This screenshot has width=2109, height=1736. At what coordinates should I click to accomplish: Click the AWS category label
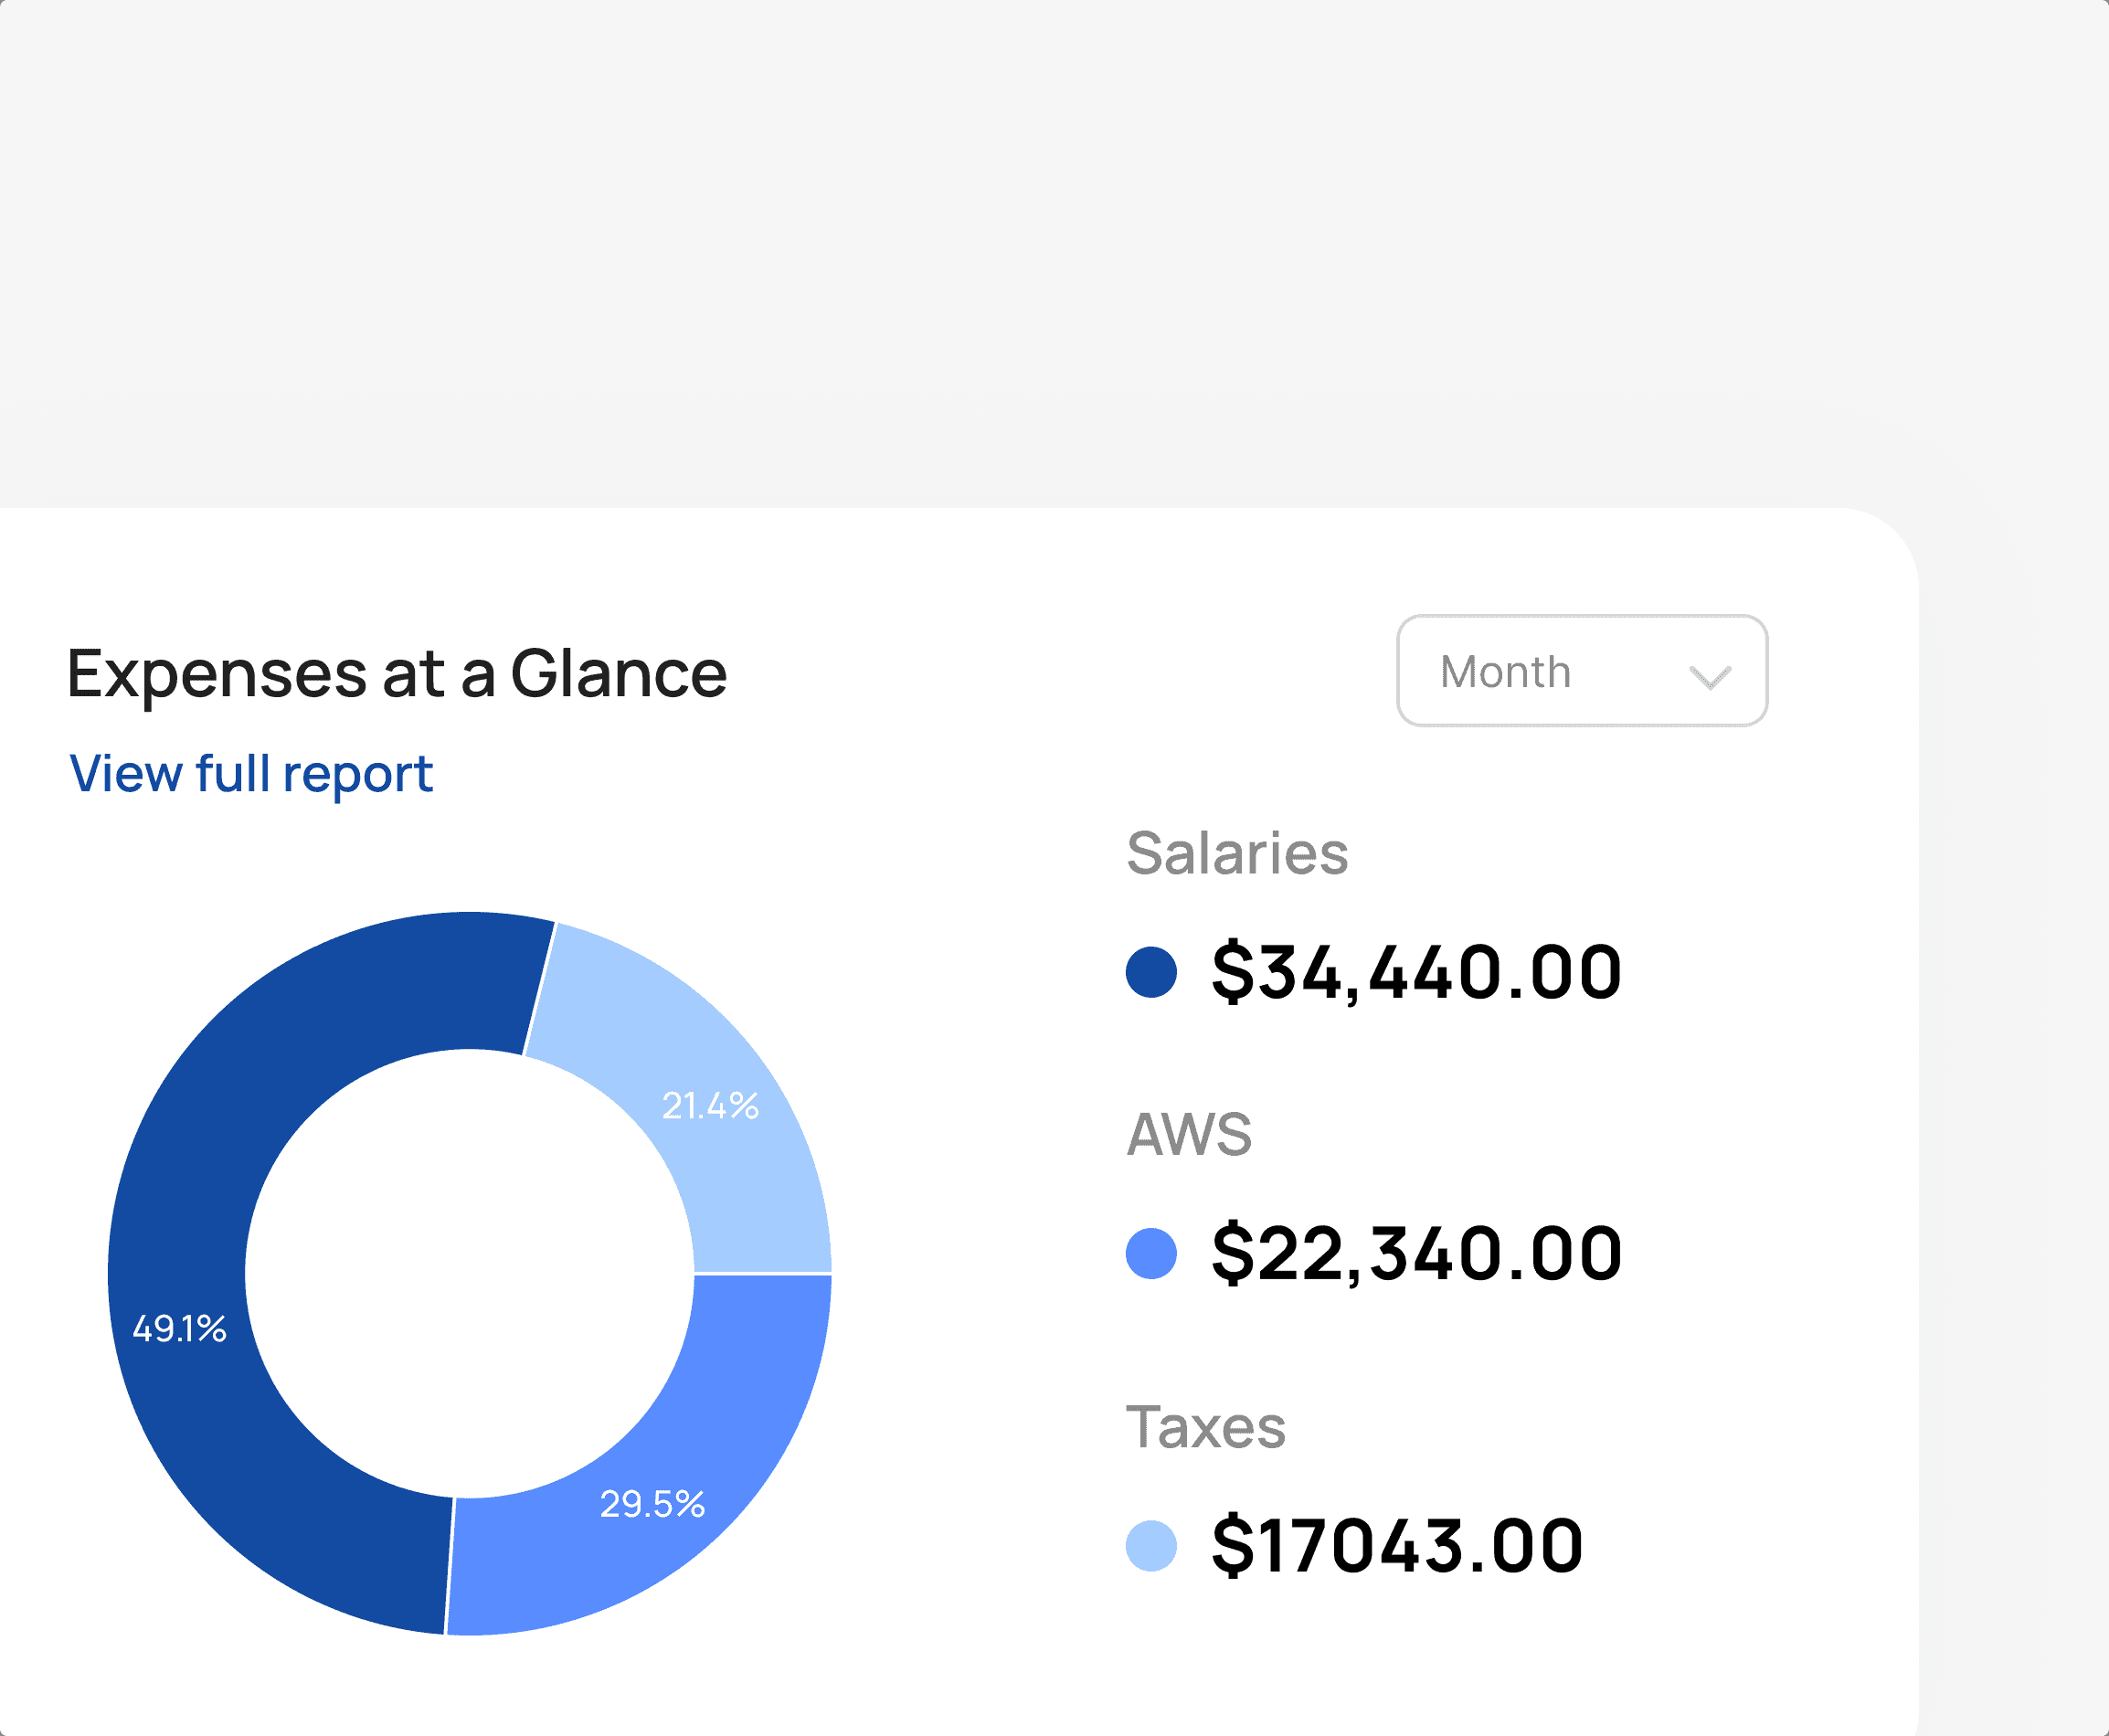(1188, 1134)
